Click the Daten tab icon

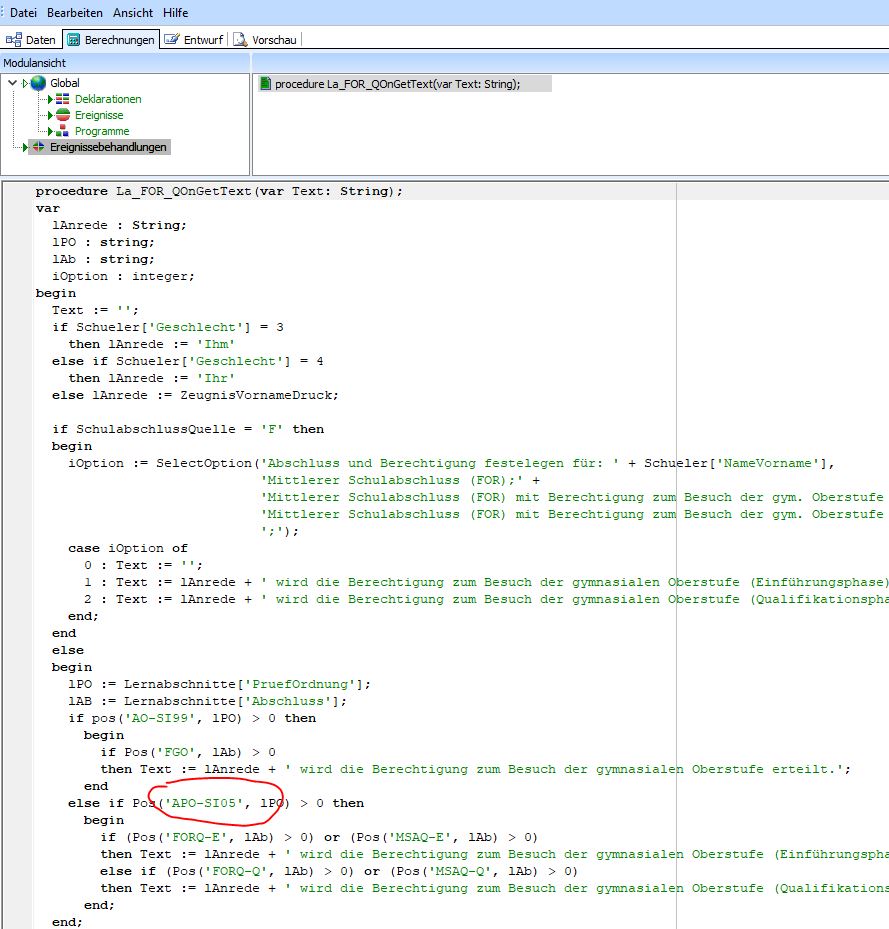(x=14, y=40)
